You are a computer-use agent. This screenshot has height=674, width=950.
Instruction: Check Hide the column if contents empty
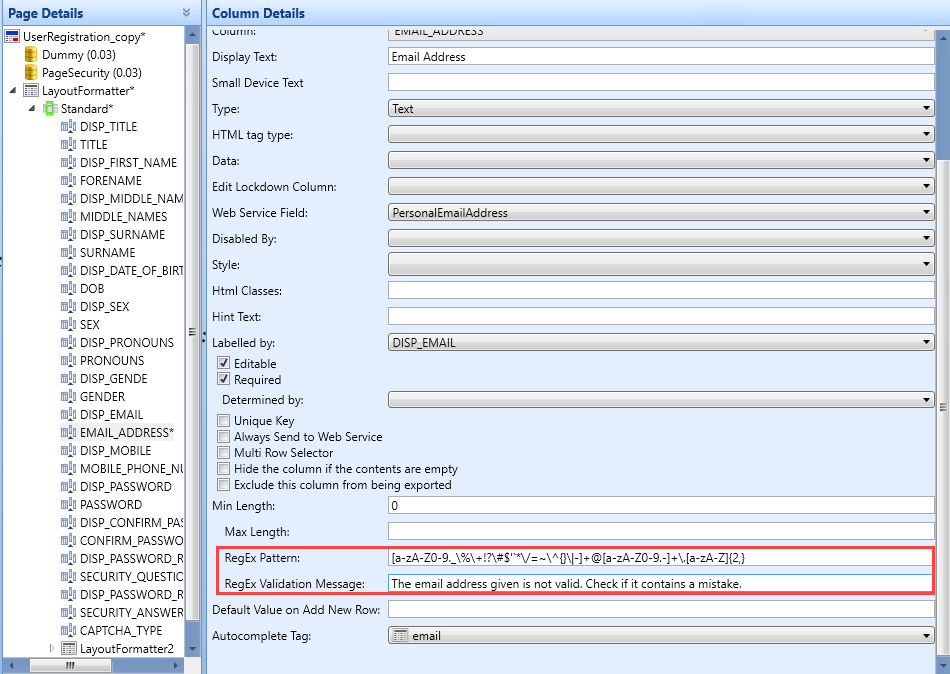tap(224, 469)
